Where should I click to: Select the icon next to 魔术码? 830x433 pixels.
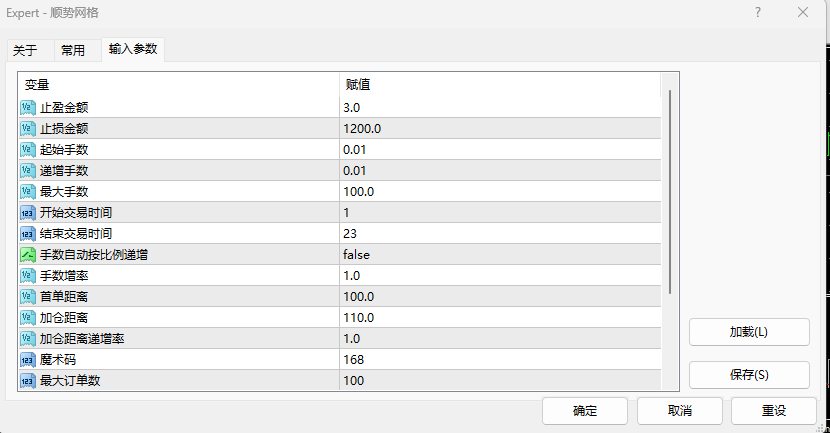coord(28,359)
